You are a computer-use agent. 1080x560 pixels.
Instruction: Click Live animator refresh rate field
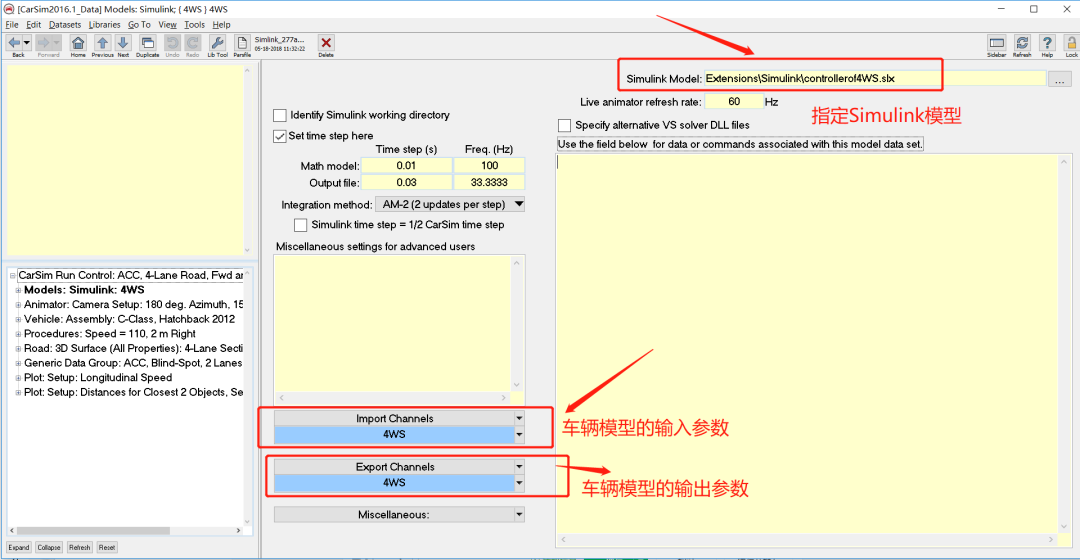click(734, 101)
